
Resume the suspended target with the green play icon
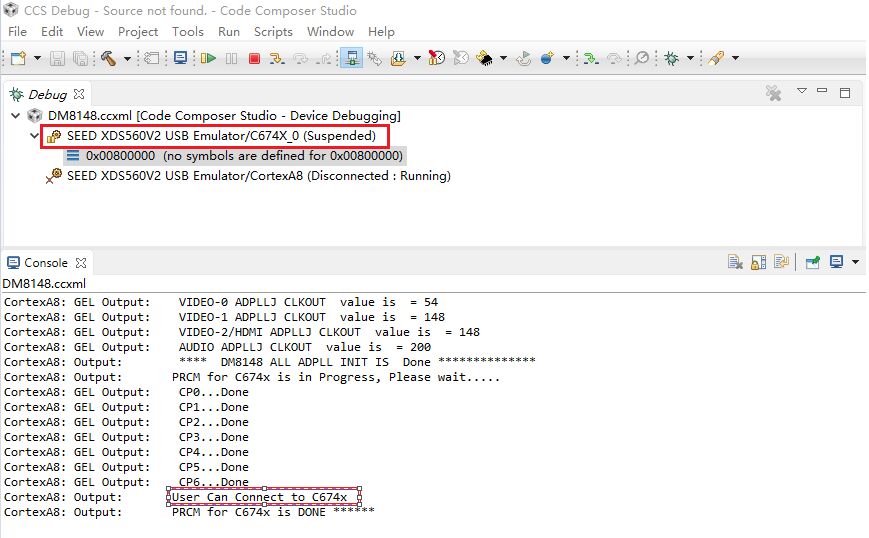pyautogui.click(x=208, y=58)
